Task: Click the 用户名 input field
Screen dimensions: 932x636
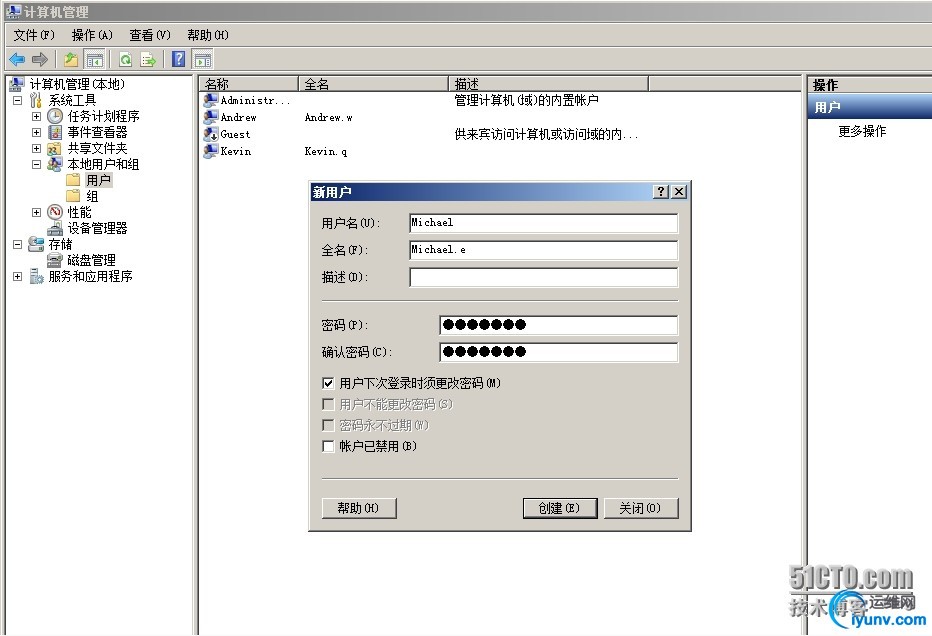Action: tap(543, 223)
